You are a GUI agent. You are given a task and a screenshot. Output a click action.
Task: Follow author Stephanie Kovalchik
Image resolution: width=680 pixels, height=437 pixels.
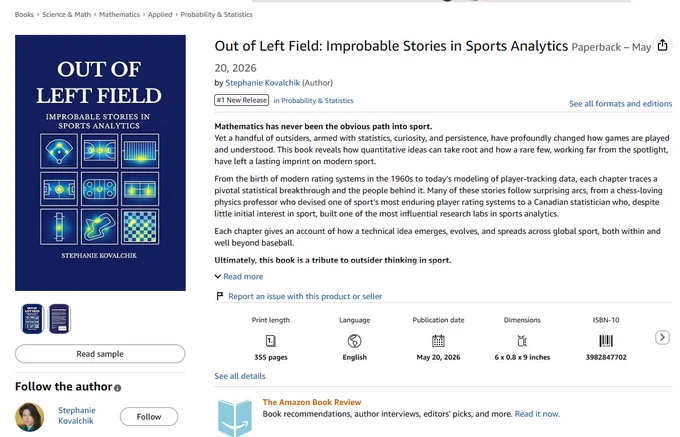[149, 417]
